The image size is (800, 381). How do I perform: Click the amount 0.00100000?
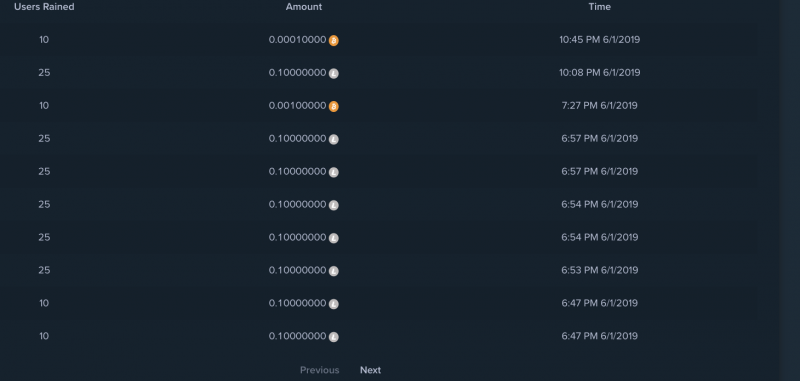pos(297,105)
